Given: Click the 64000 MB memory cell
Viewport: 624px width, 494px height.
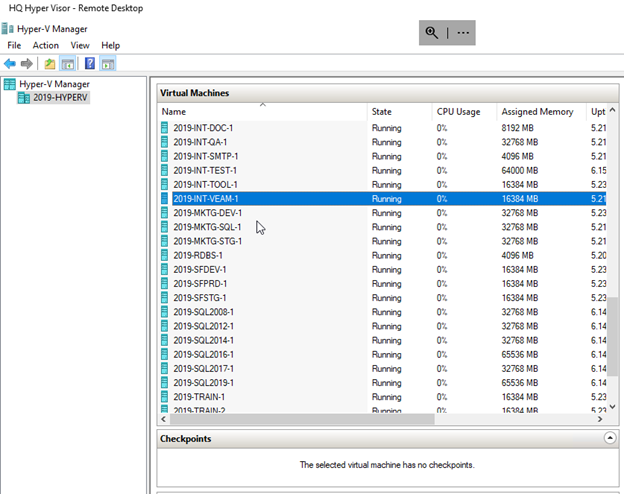Looking at the screenshot, I should tap(519, 170).
